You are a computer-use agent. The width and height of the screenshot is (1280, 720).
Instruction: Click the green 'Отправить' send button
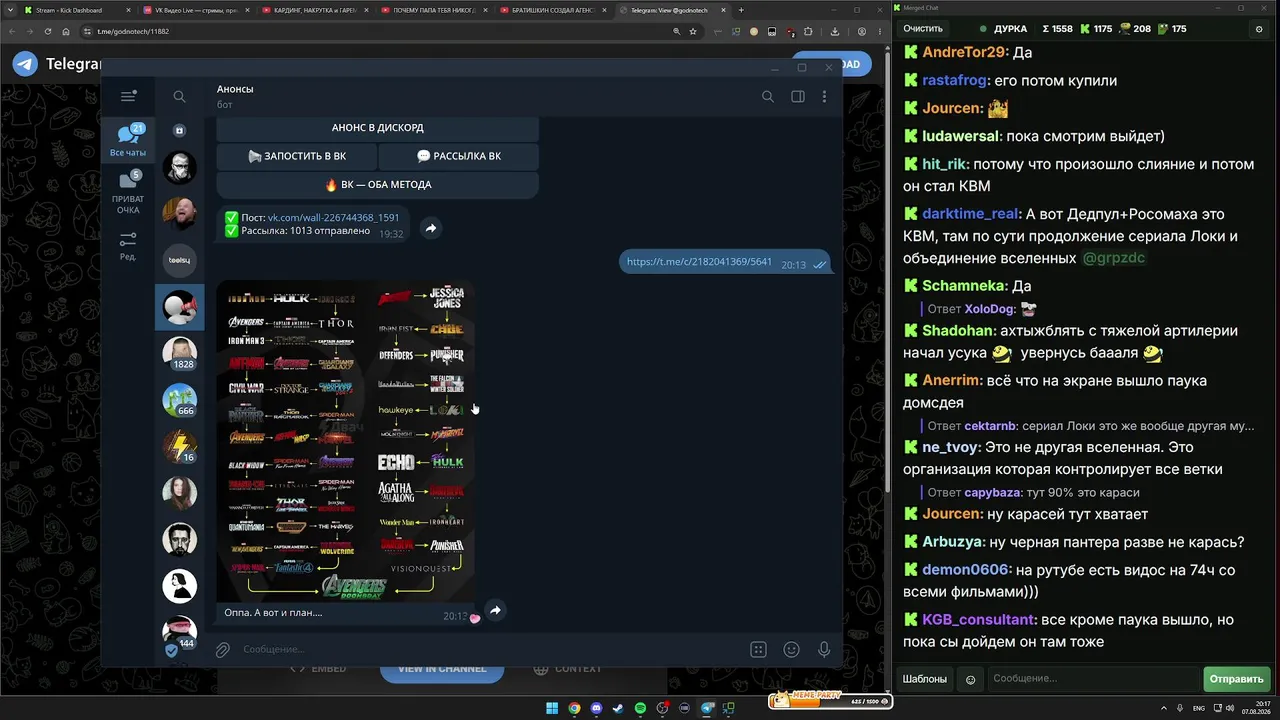point(1236,679)
